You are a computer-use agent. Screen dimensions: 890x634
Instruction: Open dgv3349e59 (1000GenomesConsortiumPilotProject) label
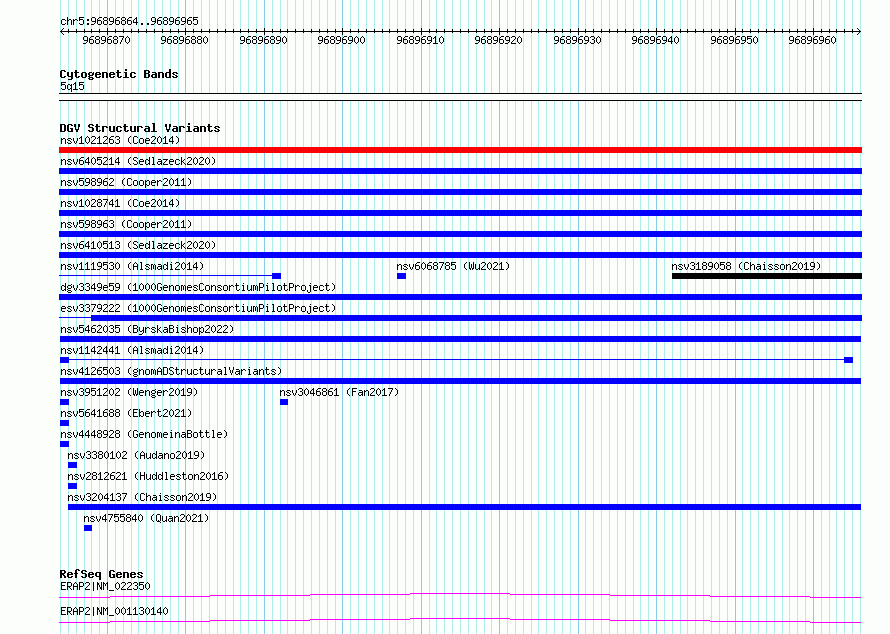(198, 287)
